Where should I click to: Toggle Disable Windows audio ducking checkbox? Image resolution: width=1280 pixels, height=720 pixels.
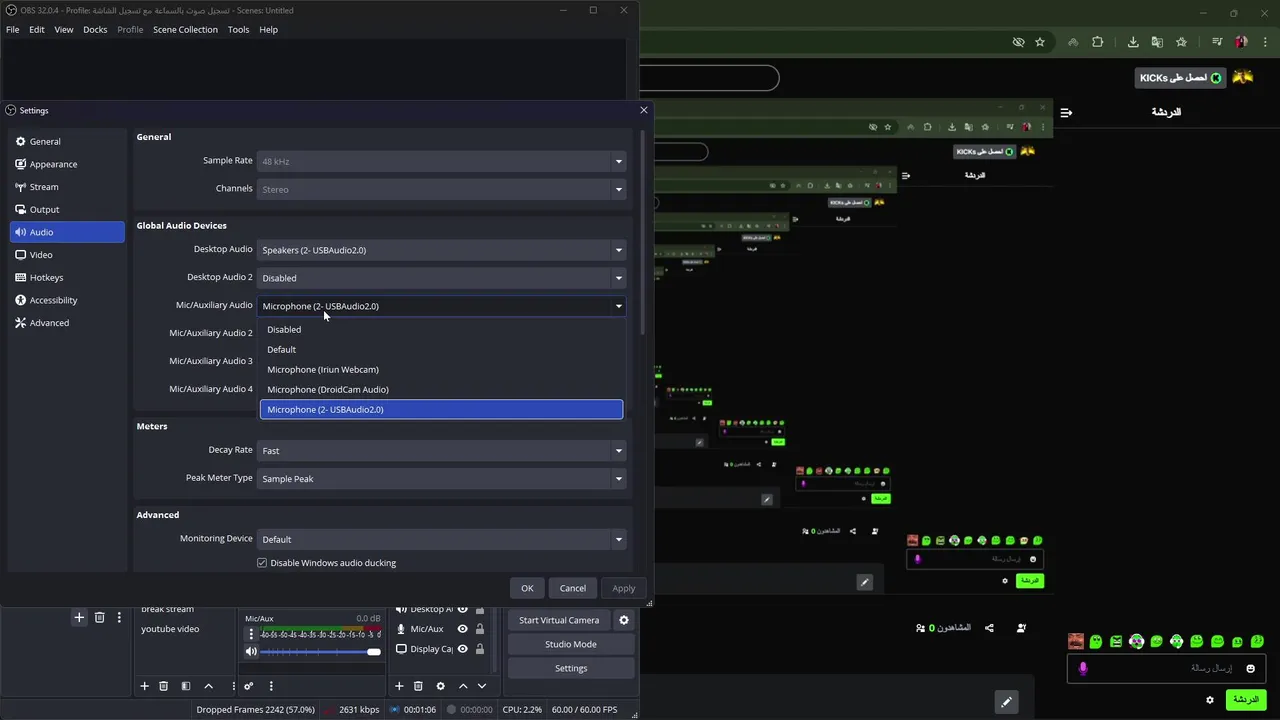point(262,563)
